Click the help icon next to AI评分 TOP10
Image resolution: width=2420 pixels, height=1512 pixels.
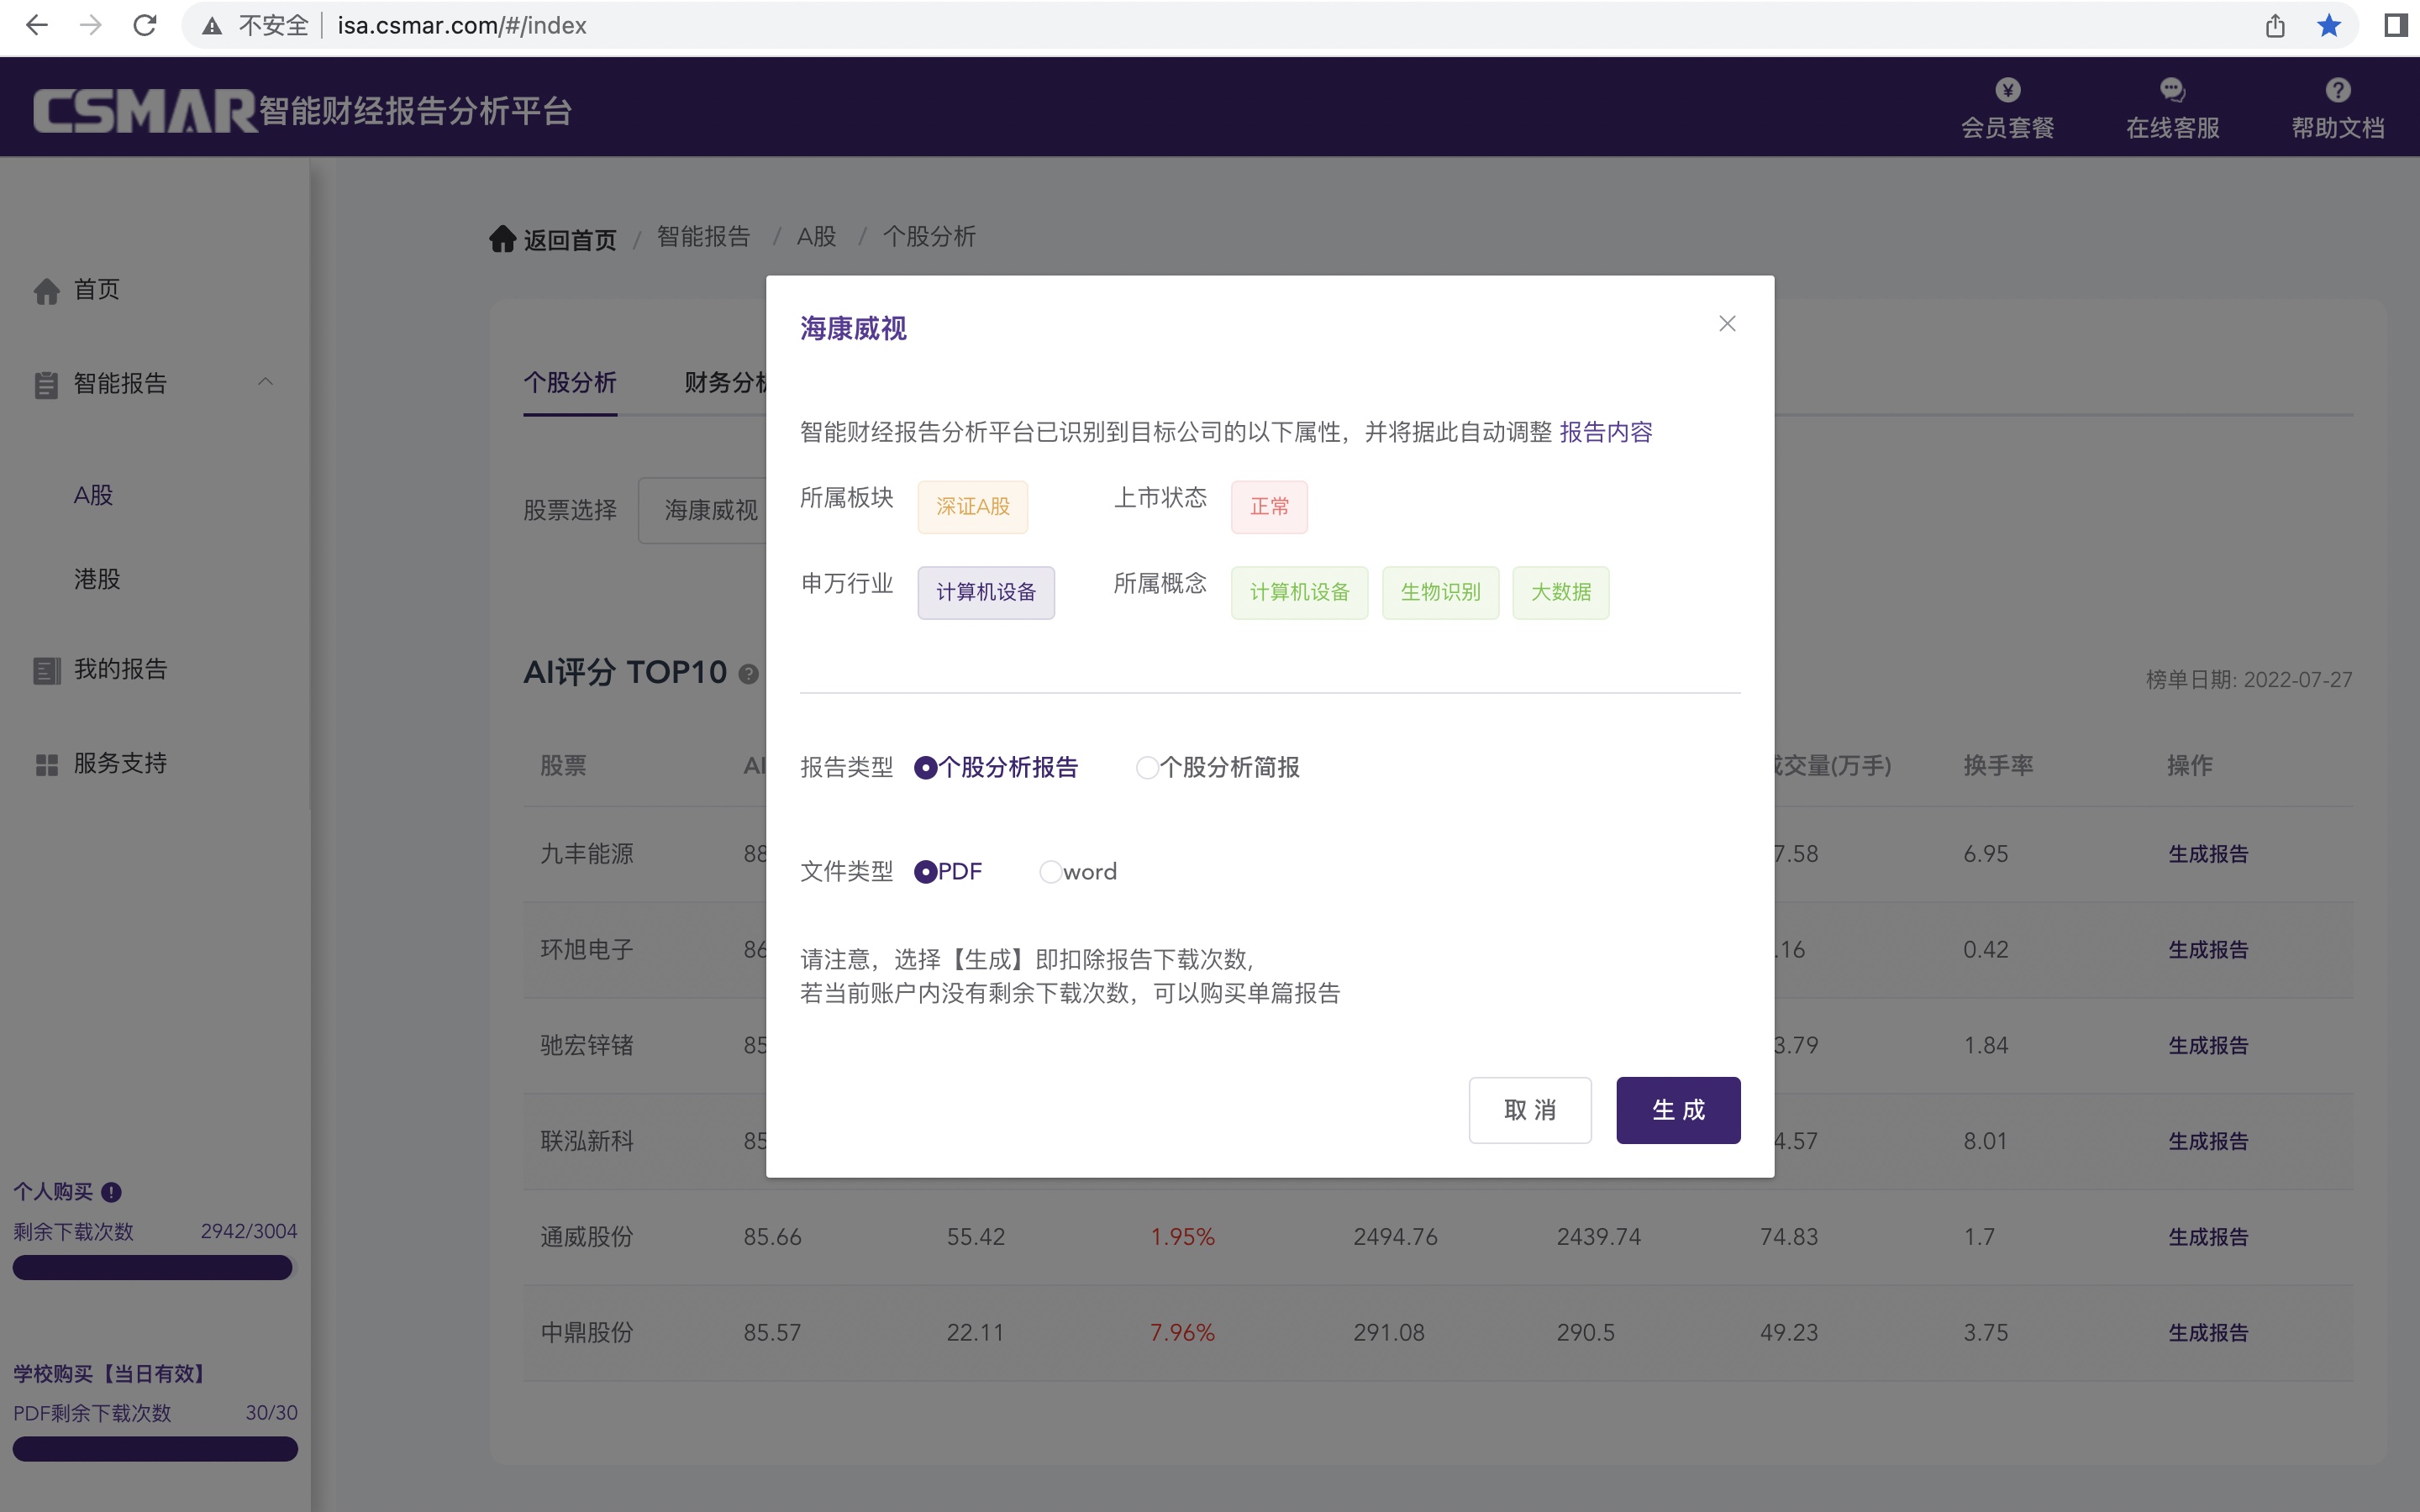tap(748, 674)
